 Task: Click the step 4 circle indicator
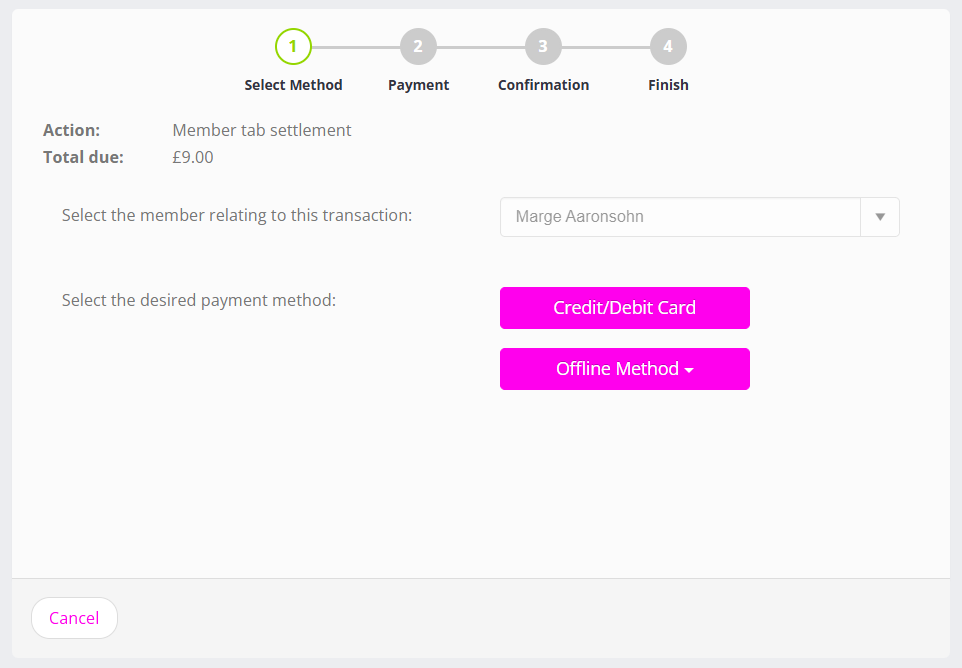point(668,46)
